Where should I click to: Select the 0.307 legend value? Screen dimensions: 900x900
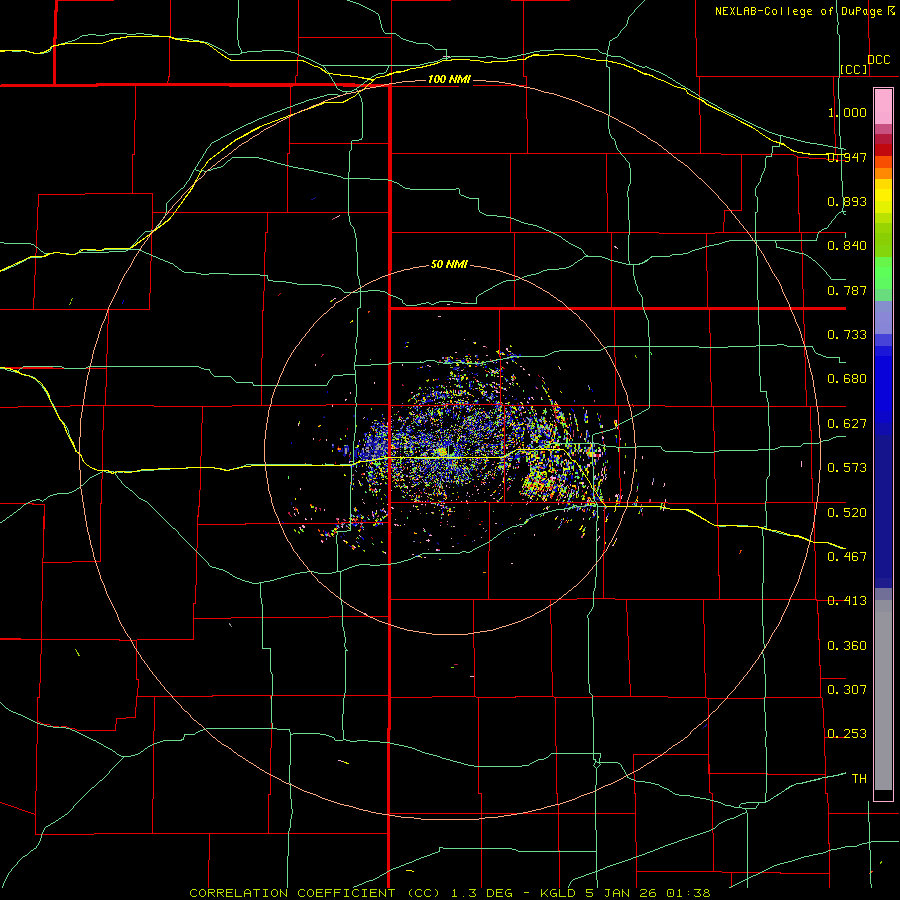click(x=847, y=689)
